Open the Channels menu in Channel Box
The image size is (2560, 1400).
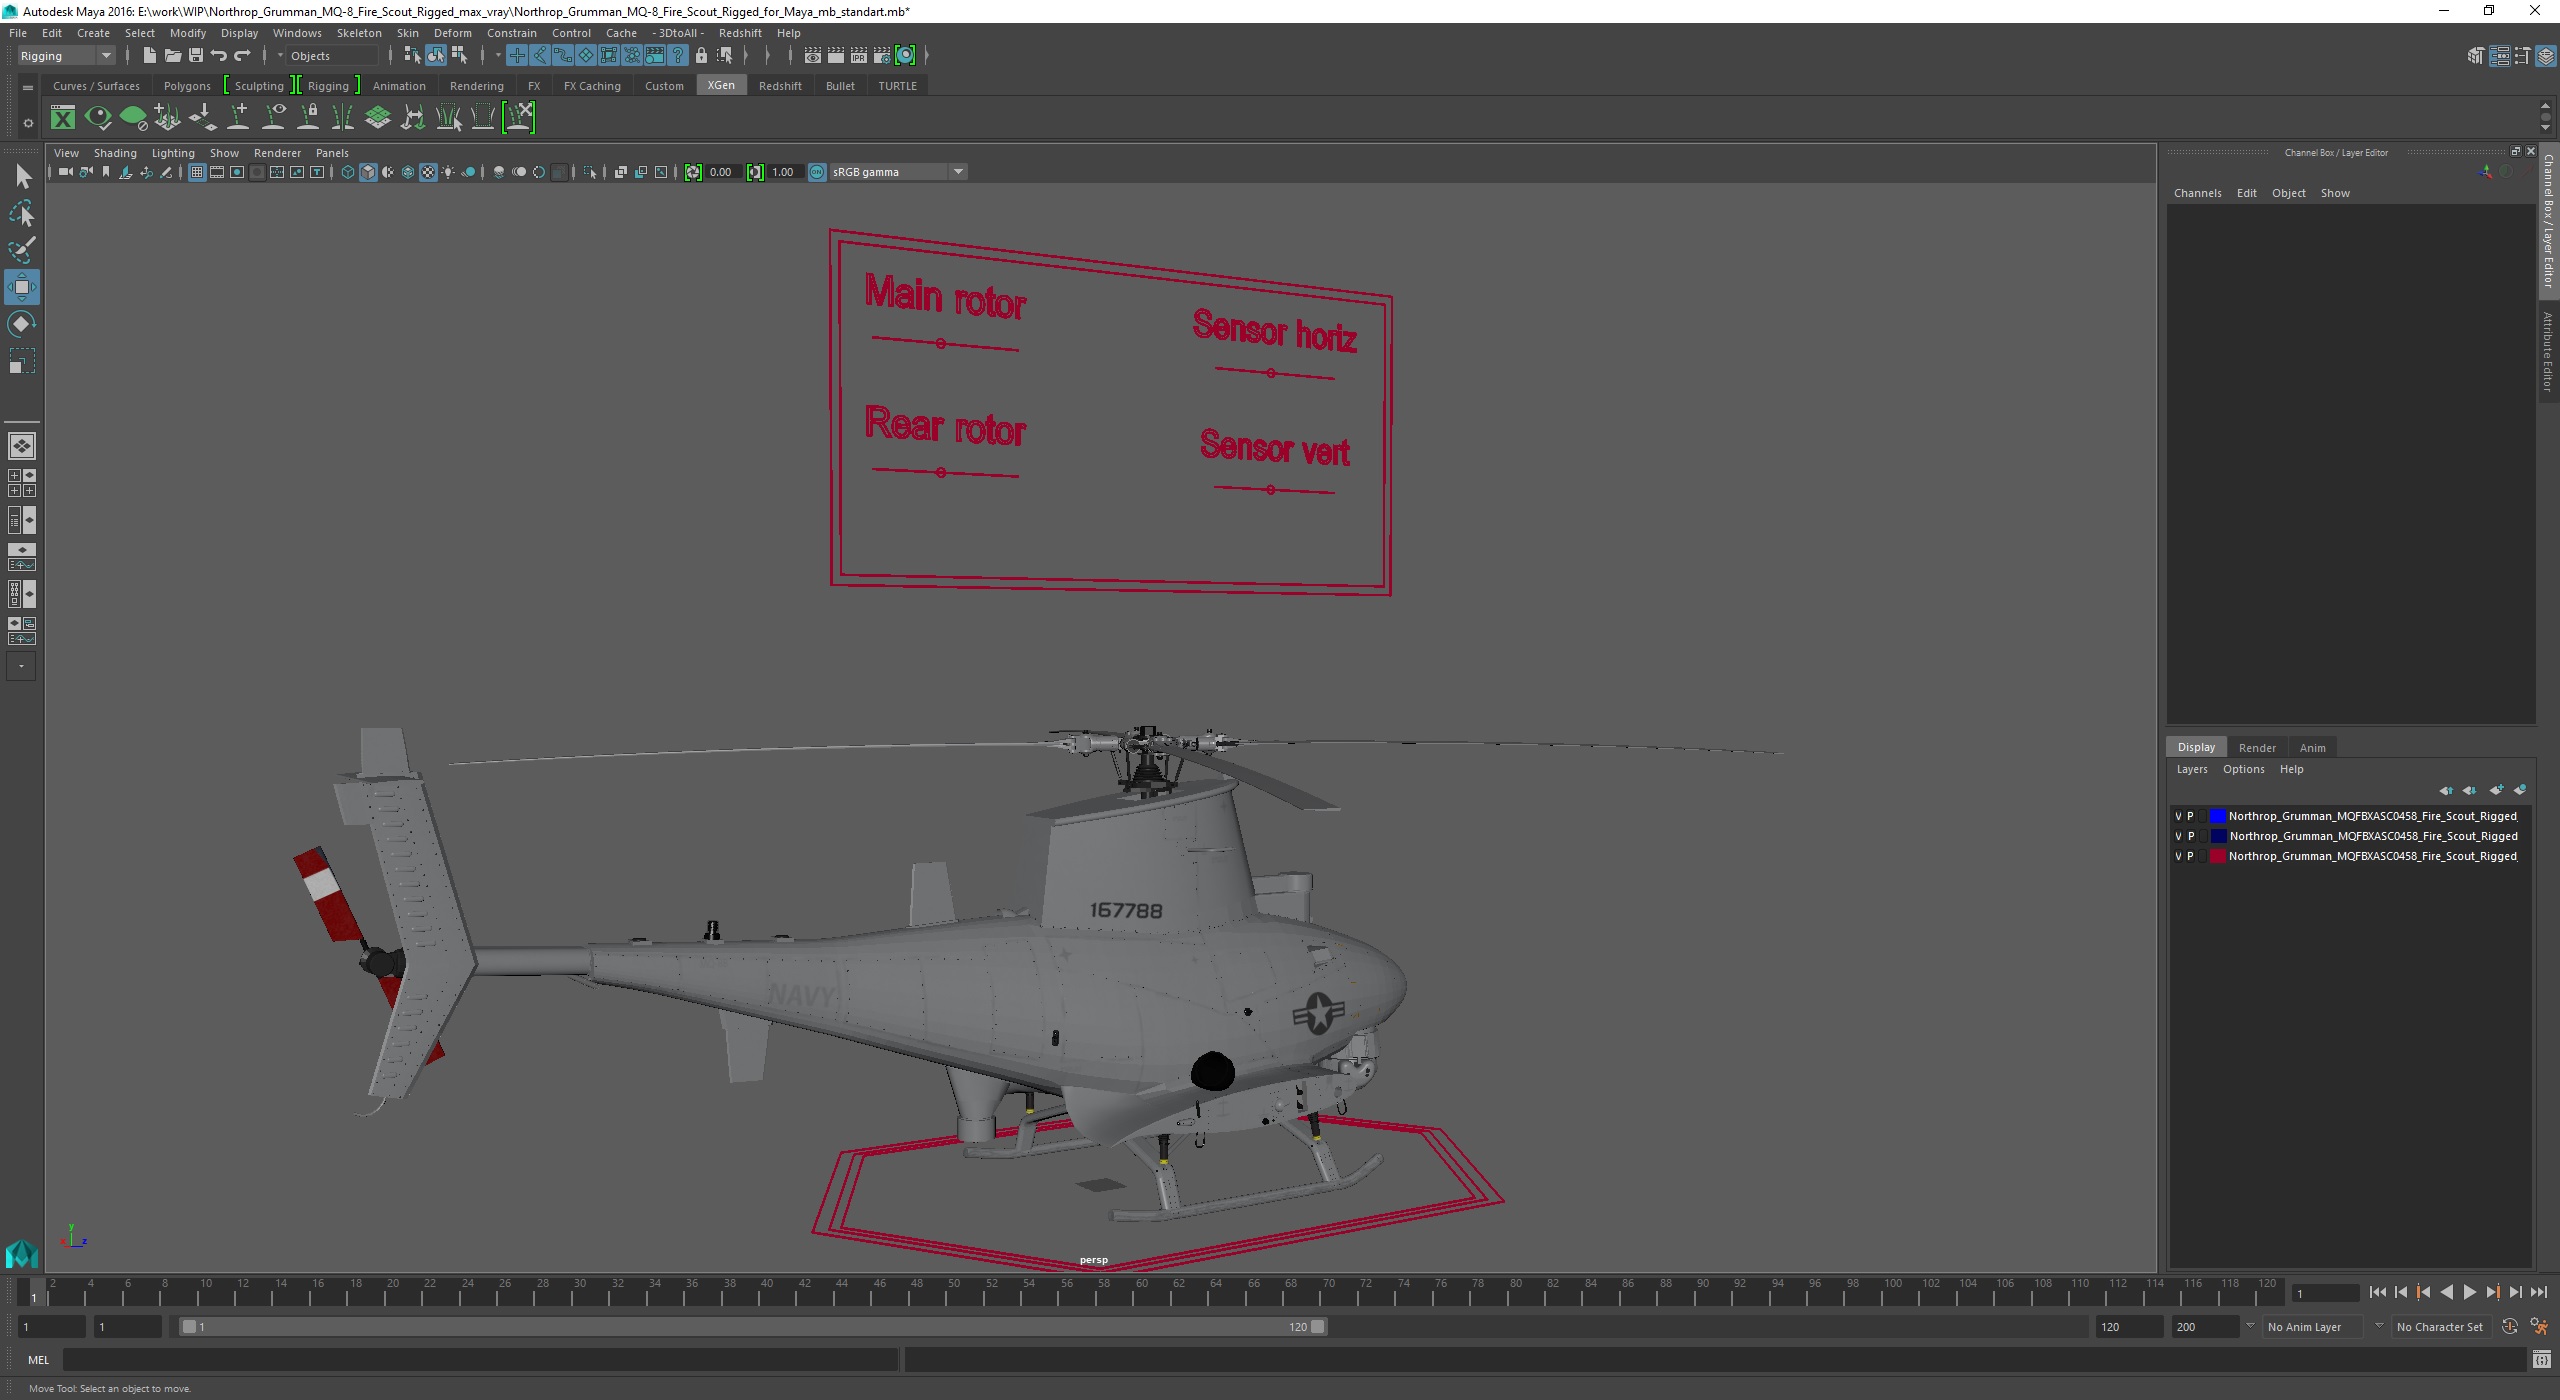click(x=2197, y=193)
